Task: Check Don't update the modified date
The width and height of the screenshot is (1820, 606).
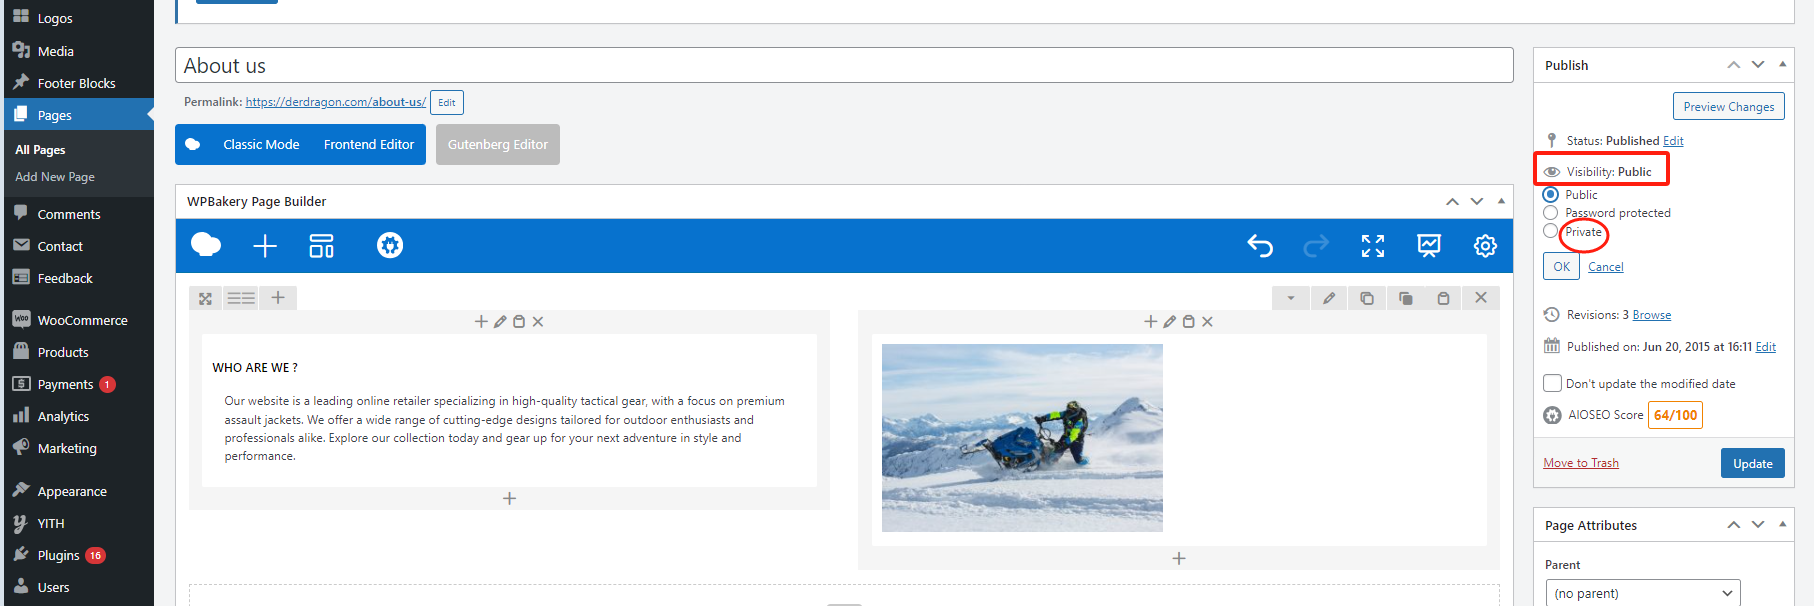Action: (x=1553, y=383)
